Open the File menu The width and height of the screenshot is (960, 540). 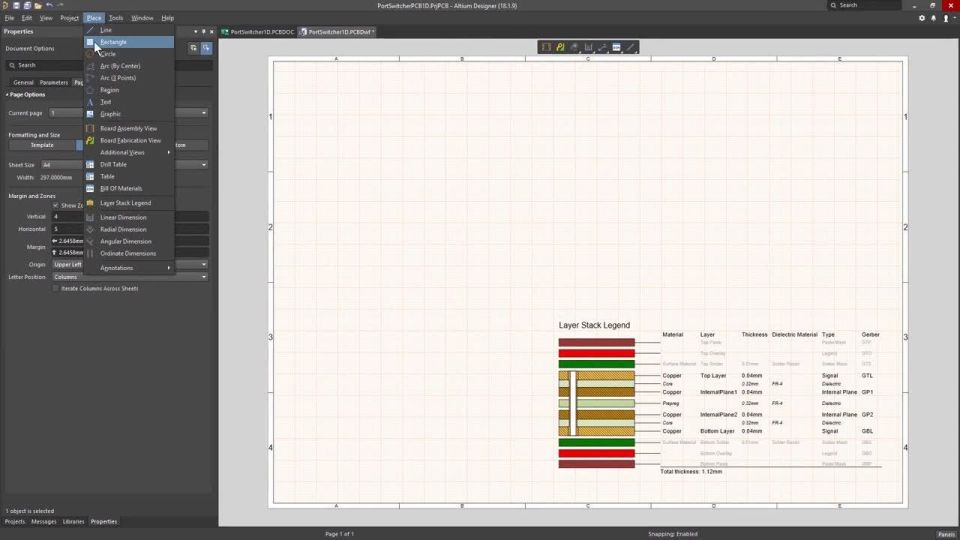[x=9, y=18]
